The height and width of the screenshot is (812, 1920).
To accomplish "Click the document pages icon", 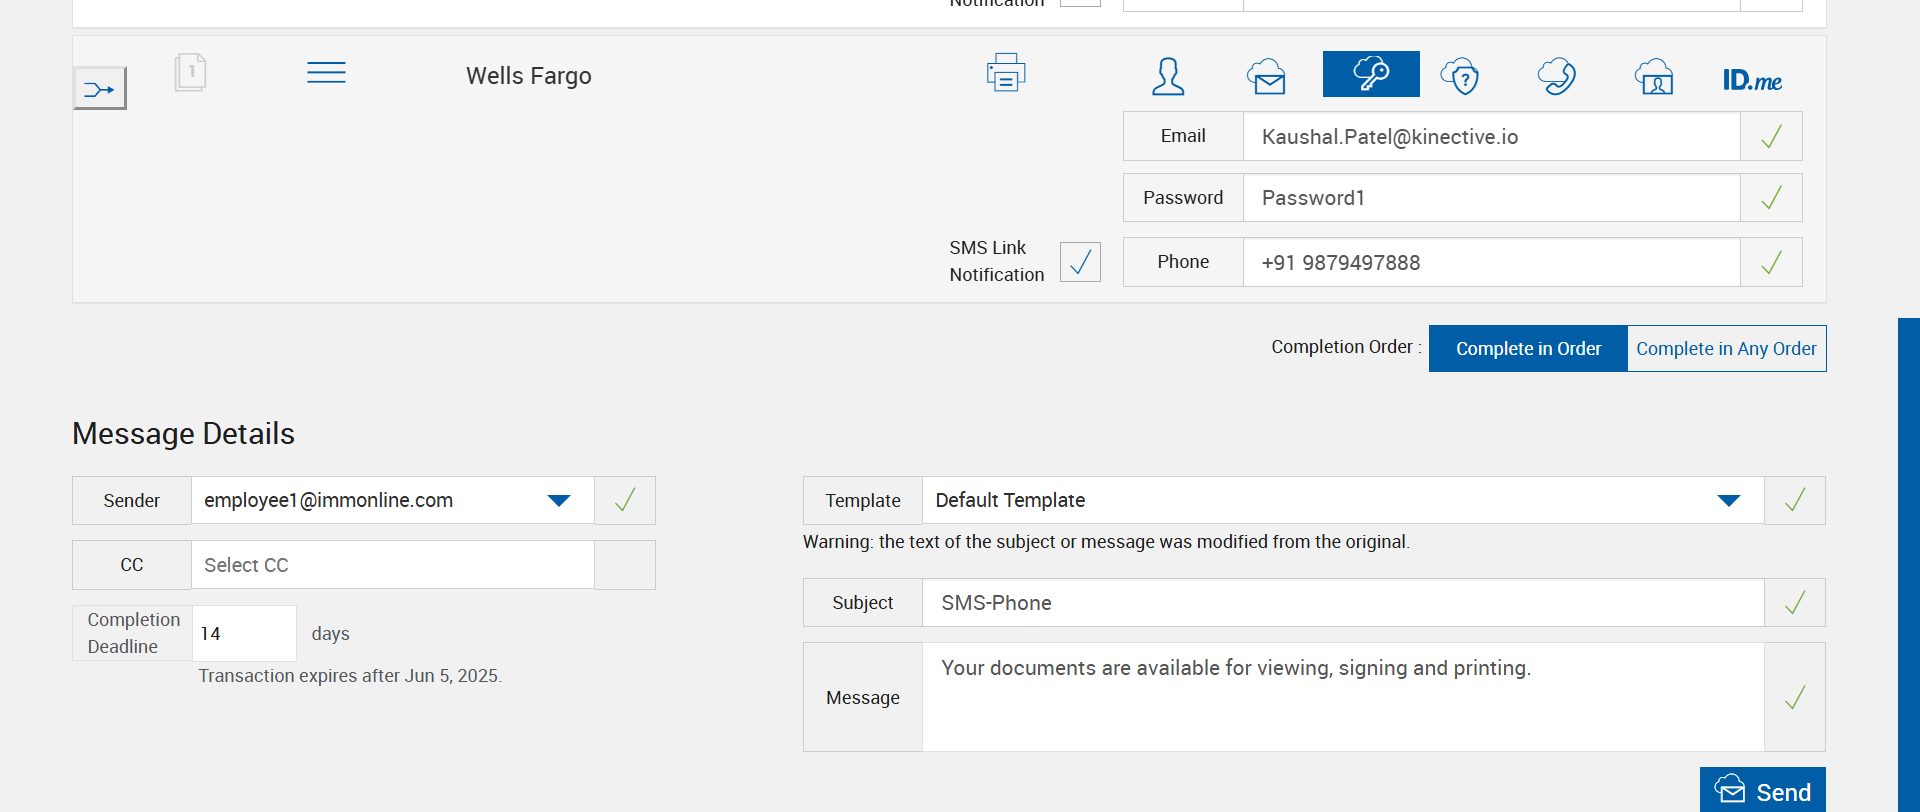I will coord(190,73).
